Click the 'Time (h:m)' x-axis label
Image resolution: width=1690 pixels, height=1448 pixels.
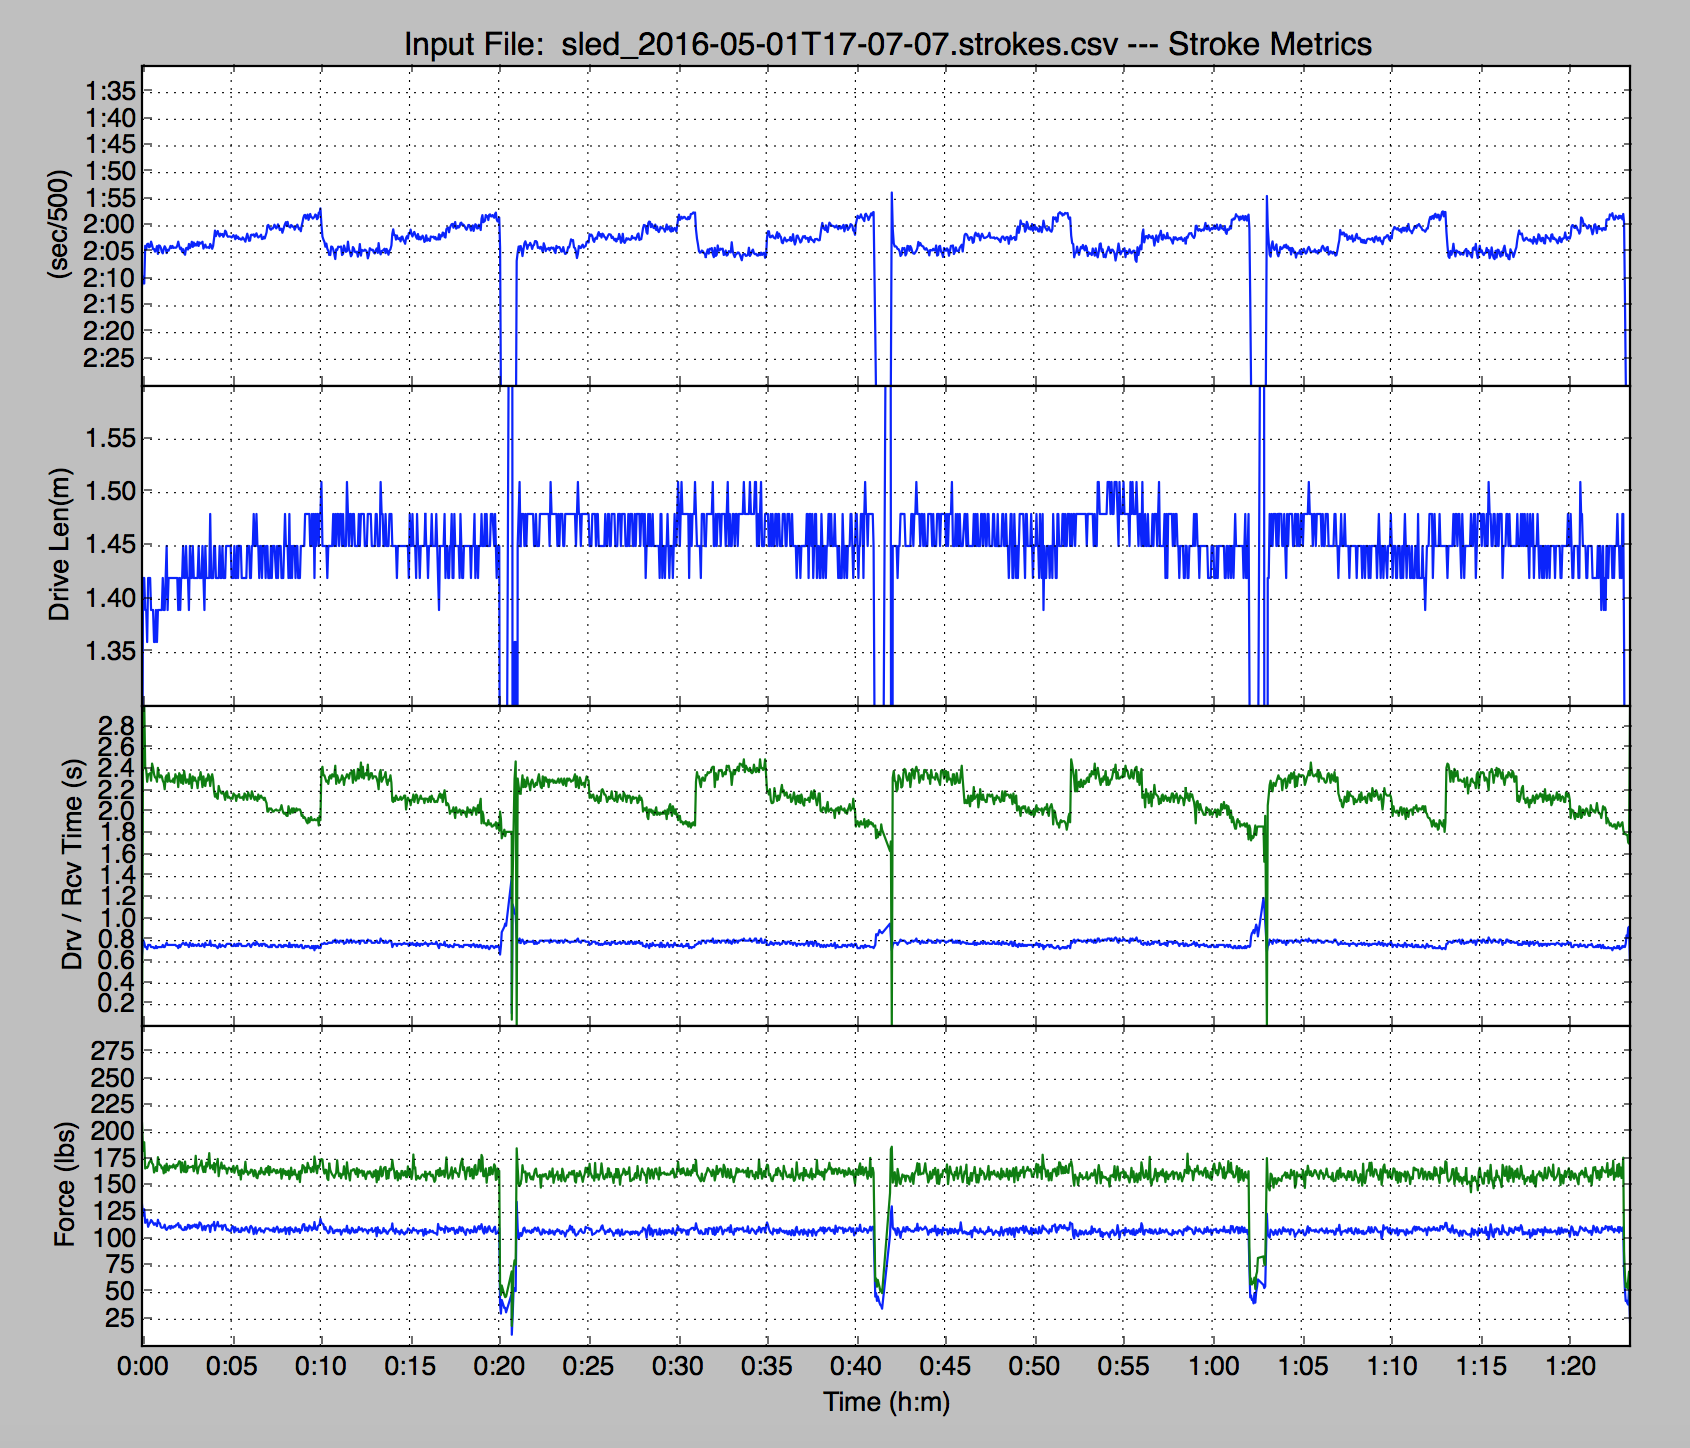pos(886,1402)
